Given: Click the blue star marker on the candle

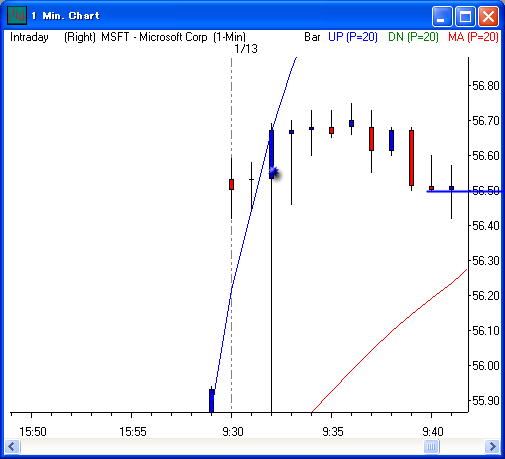Looking at the screenshot, I should coord(274,172).
